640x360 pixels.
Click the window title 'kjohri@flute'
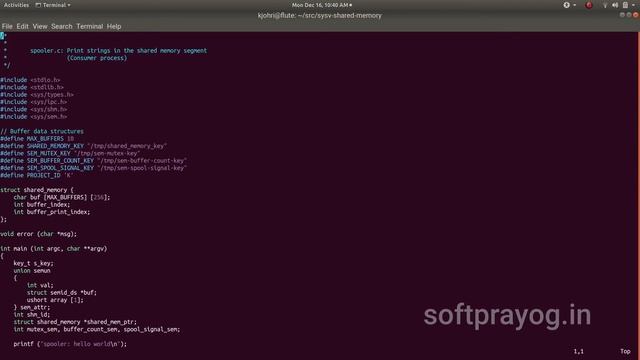pyautogui.click(x=320, y=16)
